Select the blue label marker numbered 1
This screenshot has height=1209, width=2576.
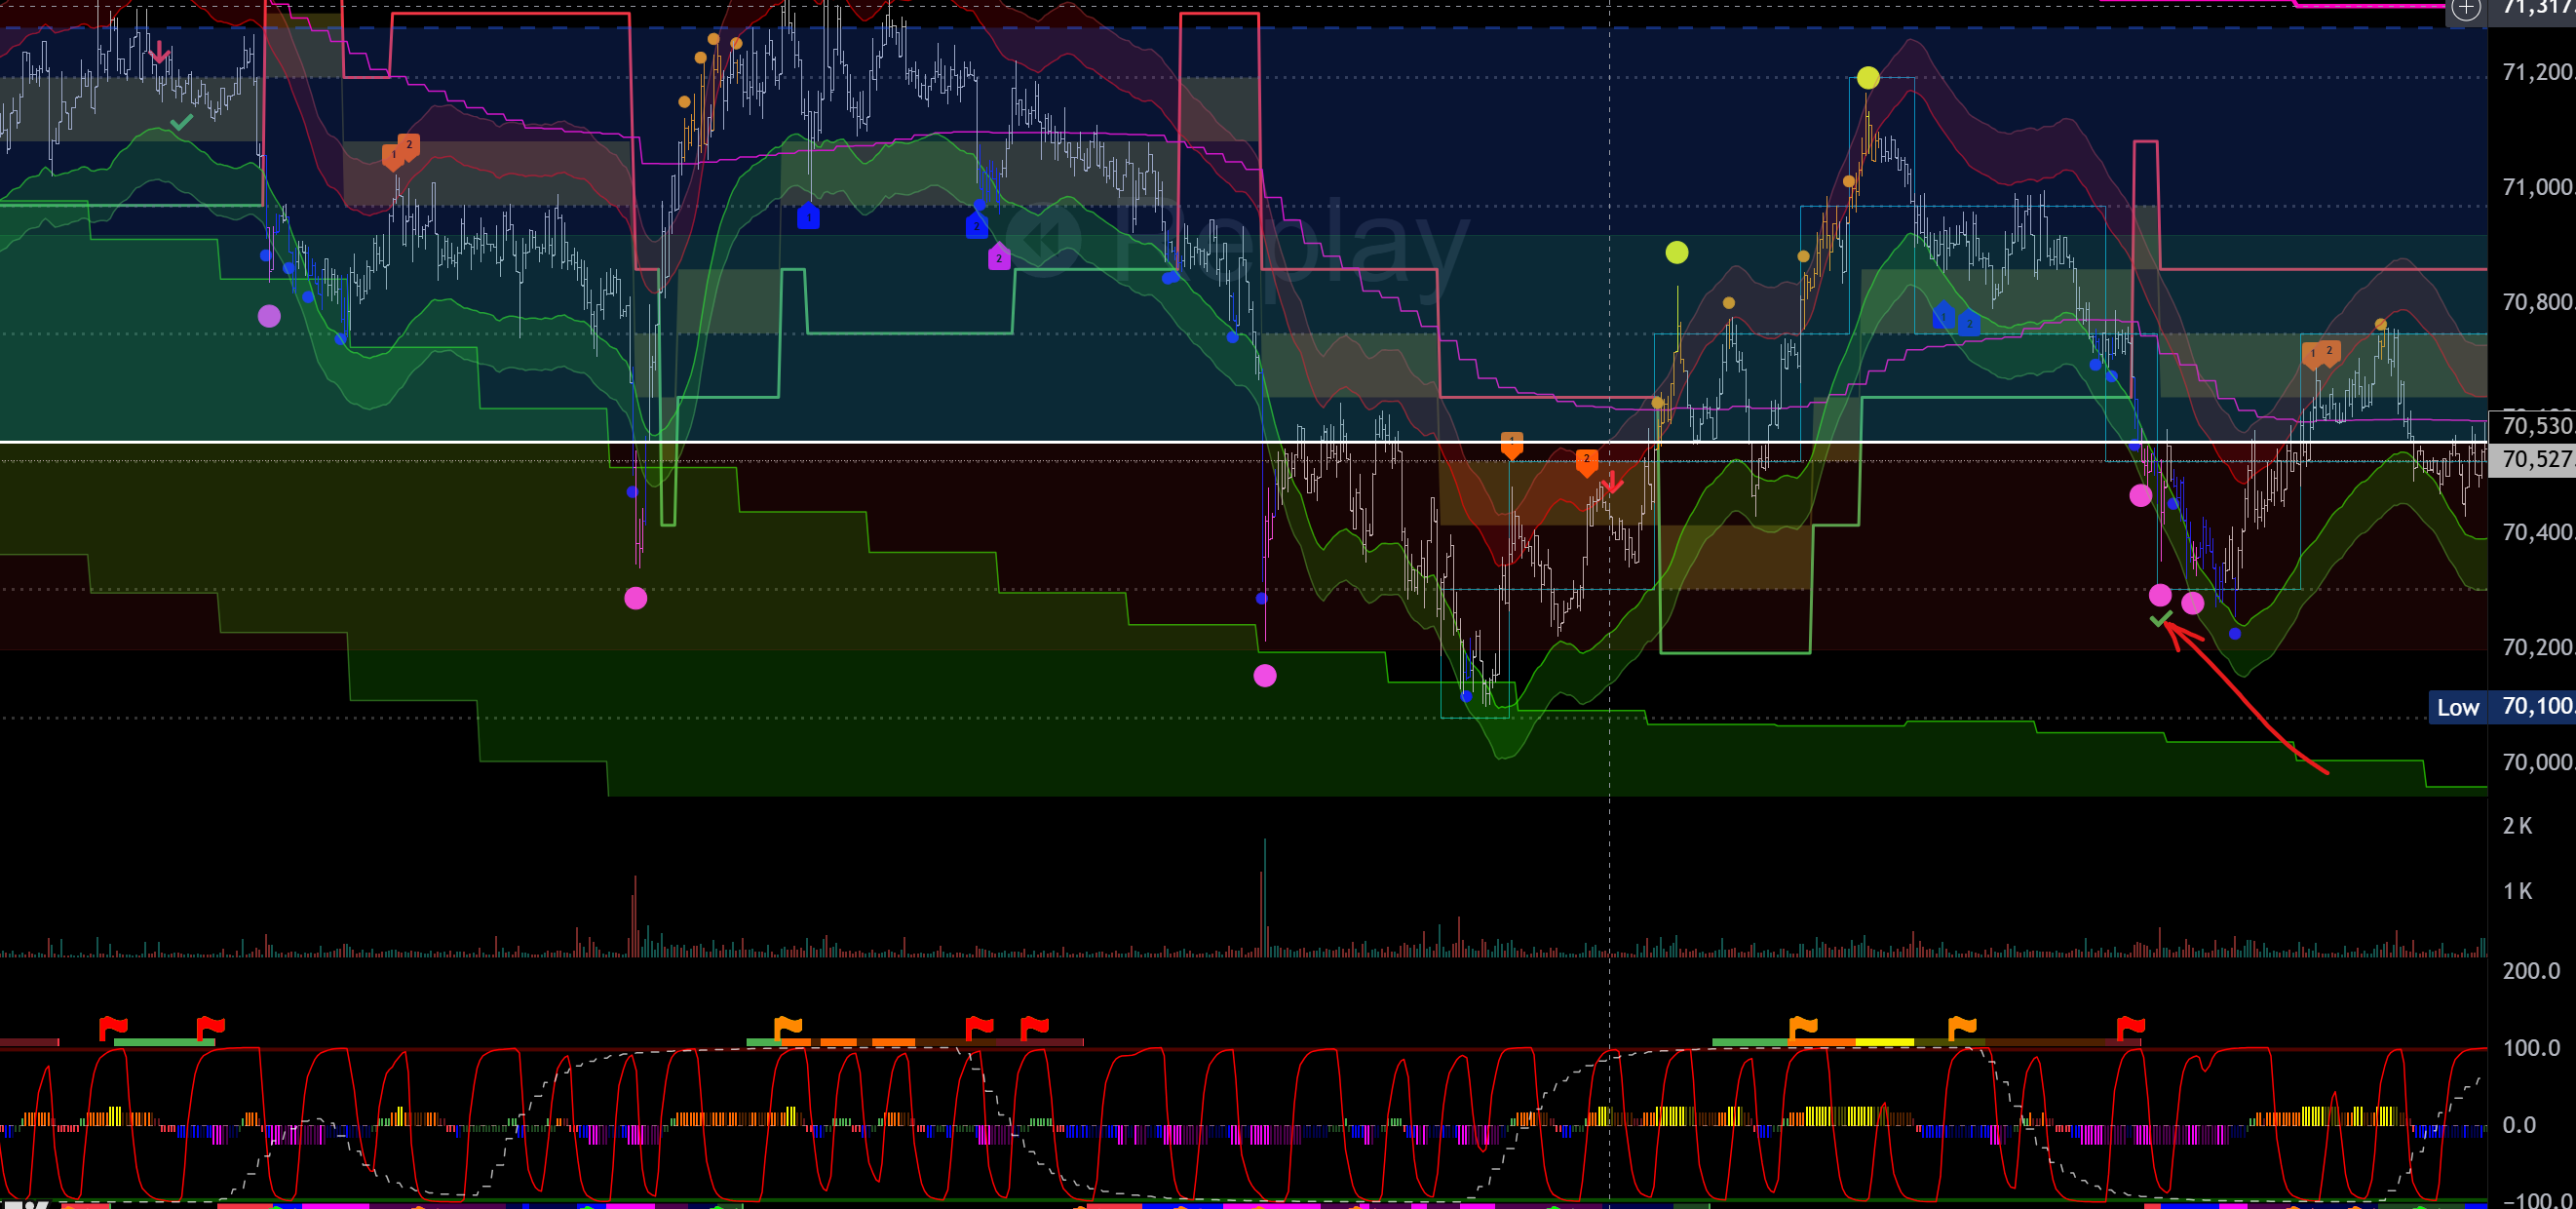808,216
